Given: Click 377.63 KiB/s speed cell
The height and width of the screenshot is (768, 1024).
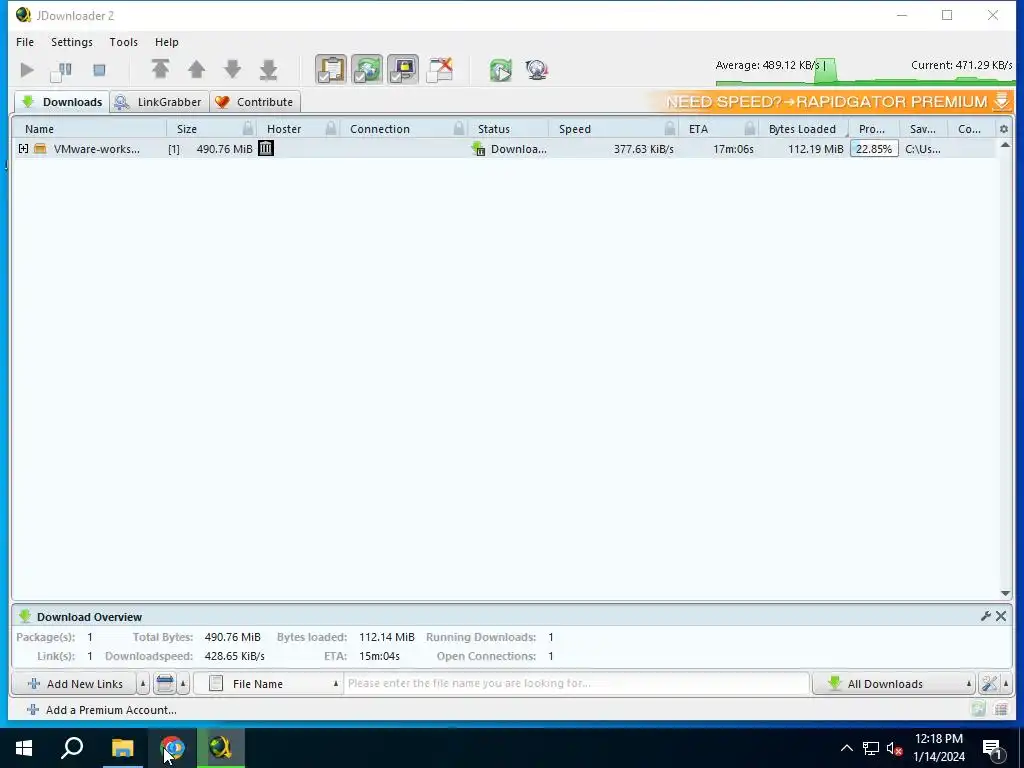Looking at the screenshot, I should [x=643, y=149].
